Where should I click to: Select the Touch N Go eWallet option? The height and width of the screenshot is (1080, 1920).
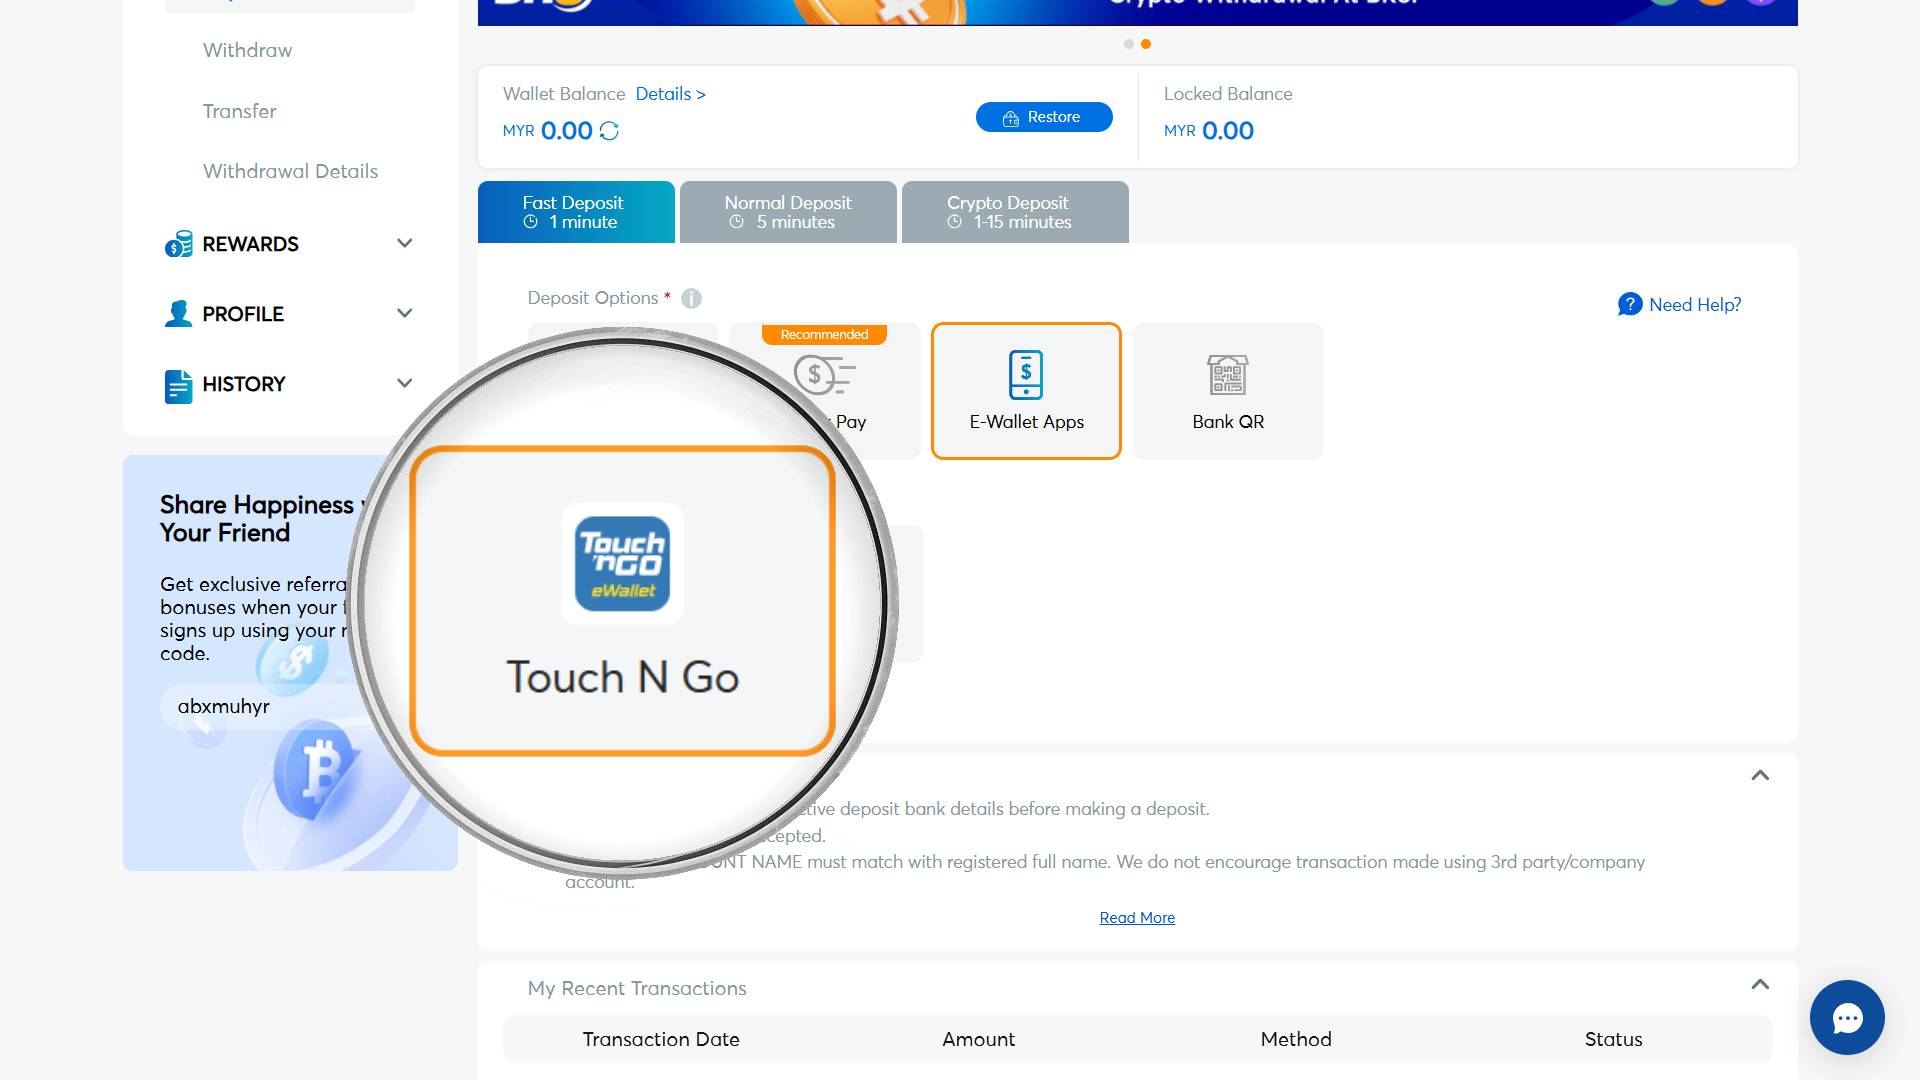(x=622, y=601)
